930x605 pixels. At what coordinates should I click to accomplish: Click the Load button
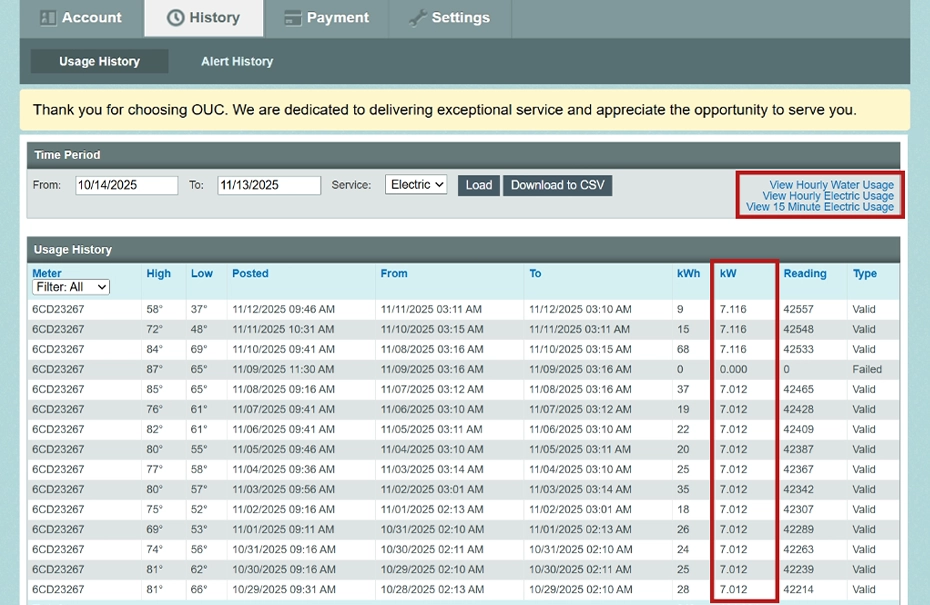(x=478, y=184)
